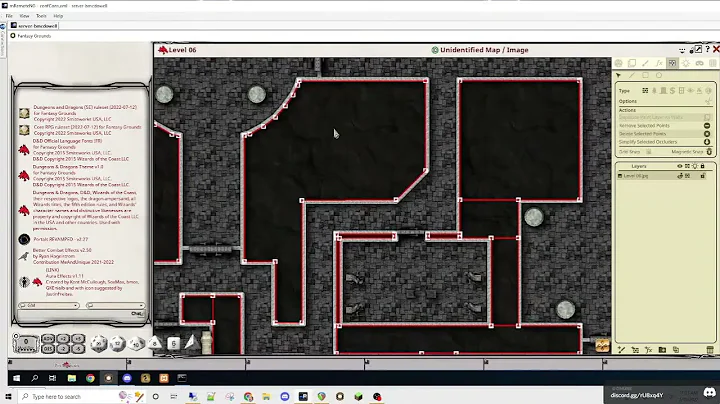The image size is (720, 404).
Task: Set occluder type to eye icon
Action: tap(690, 90)
